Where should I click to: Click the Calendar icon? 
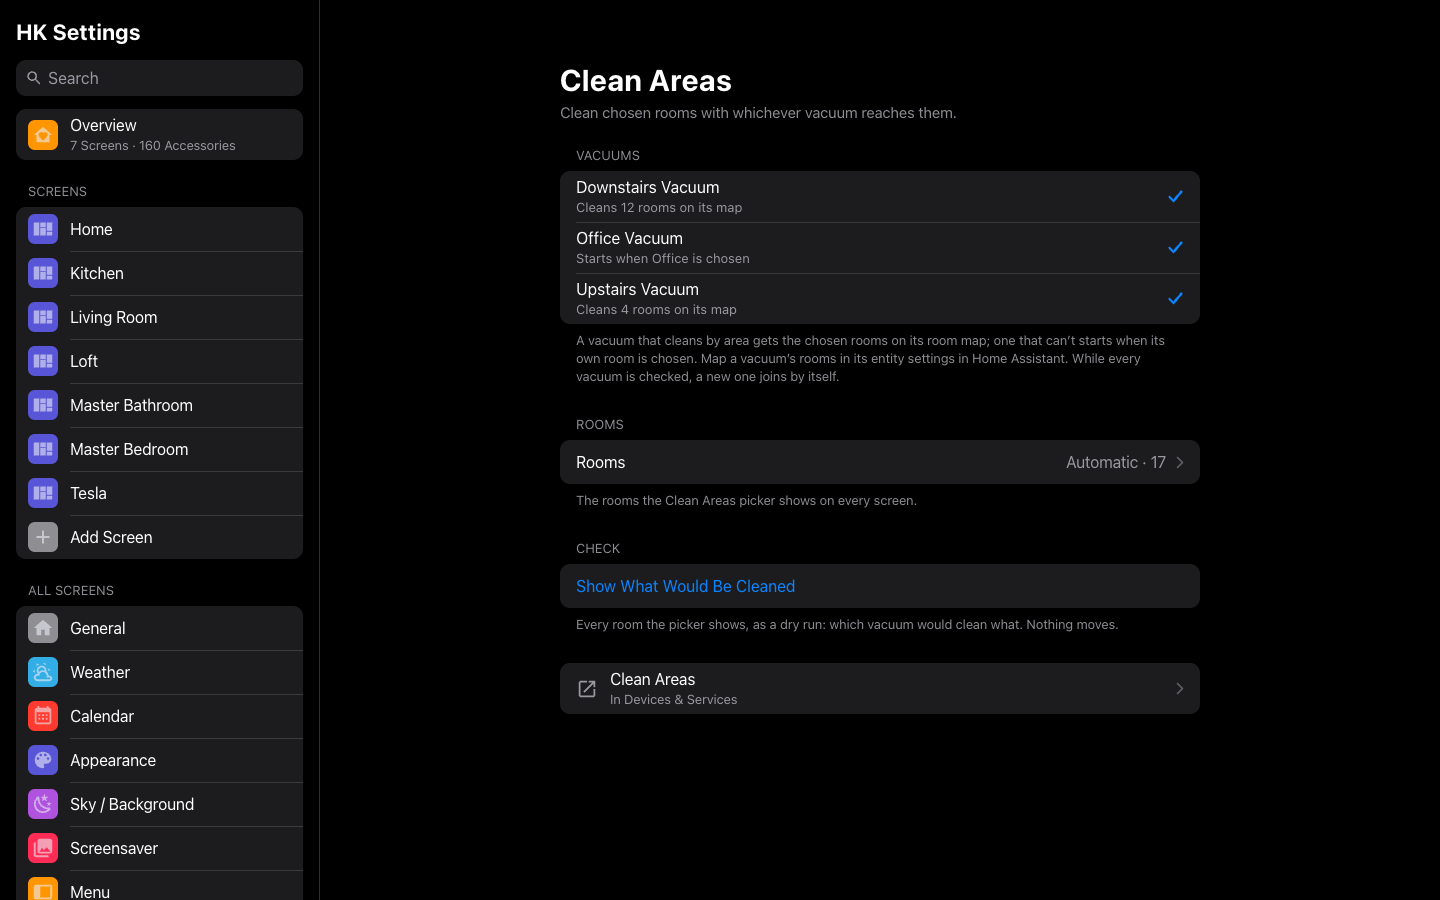click(x=43, y=716)
